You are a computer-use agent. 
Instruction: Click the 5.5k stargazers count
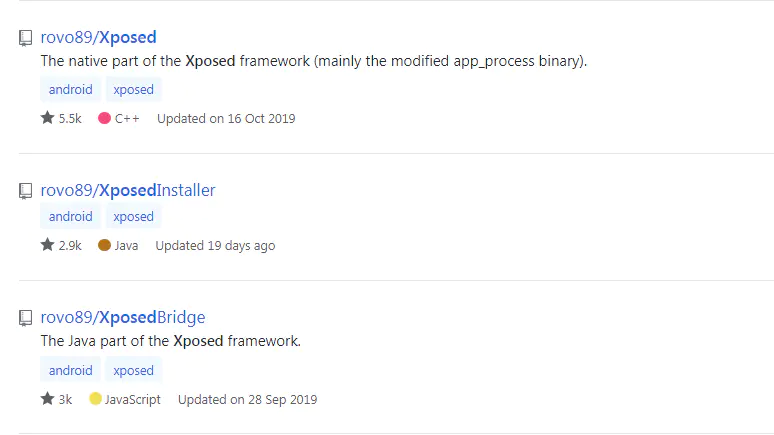(x=70, y=118)
